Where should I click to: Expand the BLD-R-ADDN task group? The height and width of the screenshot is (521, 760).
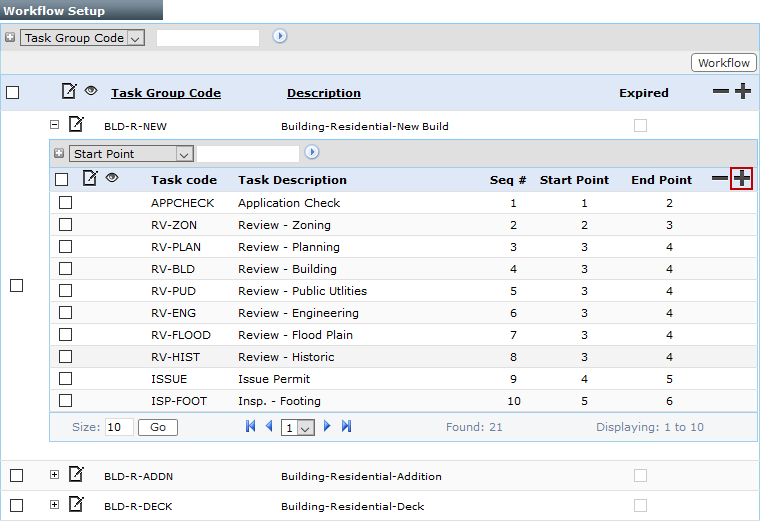[55, 475]
